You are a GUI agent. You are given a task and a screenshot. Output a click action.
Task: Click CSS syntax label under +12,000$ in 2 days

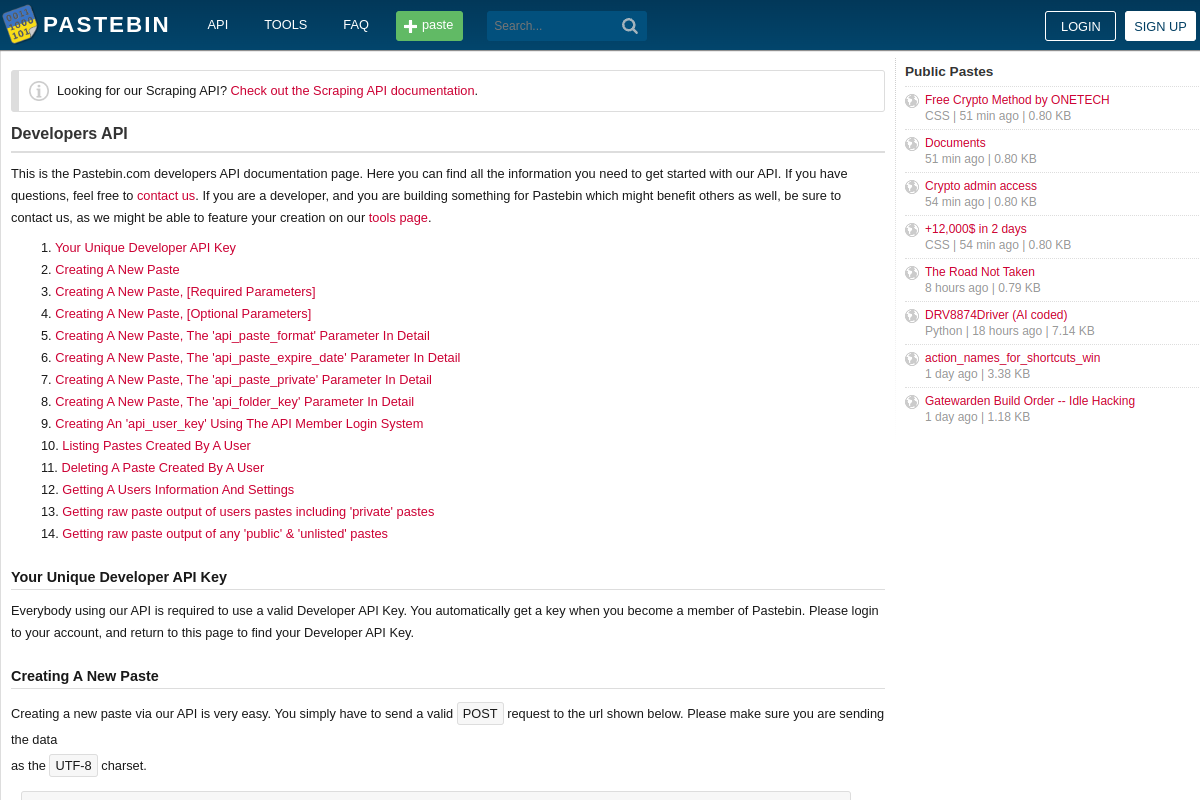[x=937, y=245]
